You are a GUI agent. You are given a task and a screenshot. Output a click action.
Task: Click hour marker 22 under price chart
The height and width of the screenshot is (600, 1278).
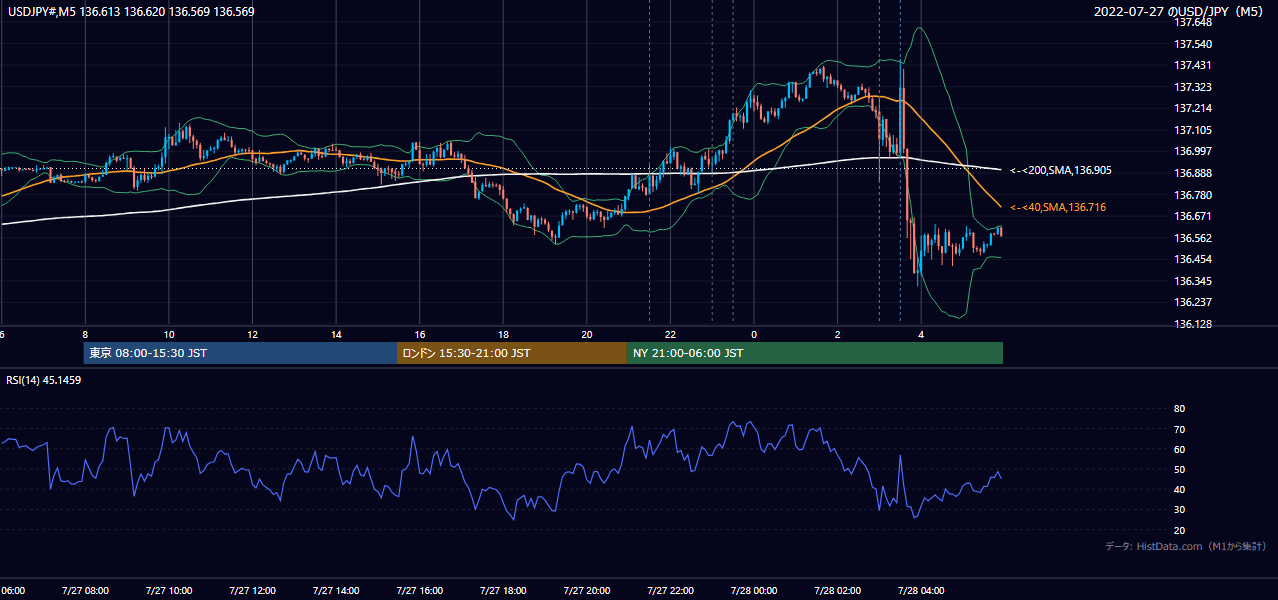pos(670,335)
